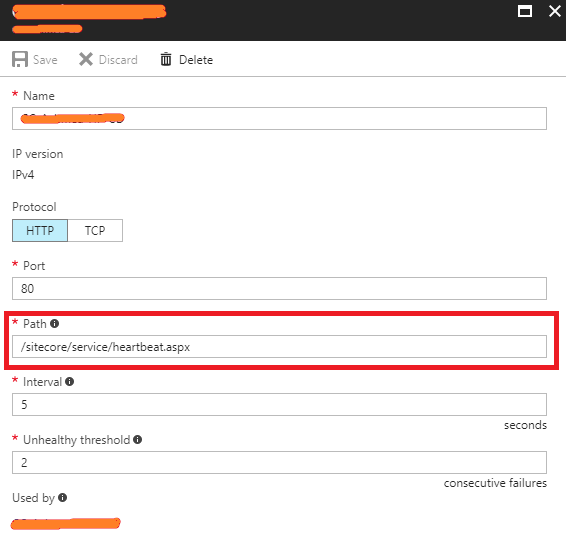Click the Discard label text

click(118, 60)
